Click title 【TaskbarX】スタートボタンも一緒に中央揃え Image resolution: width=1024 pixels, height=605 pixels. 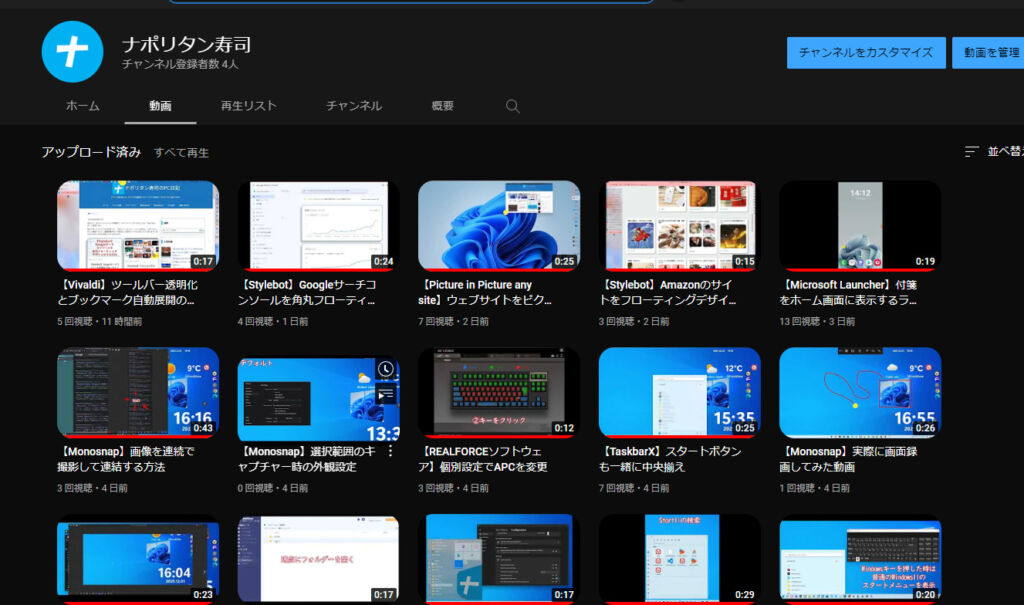[670, 459]
